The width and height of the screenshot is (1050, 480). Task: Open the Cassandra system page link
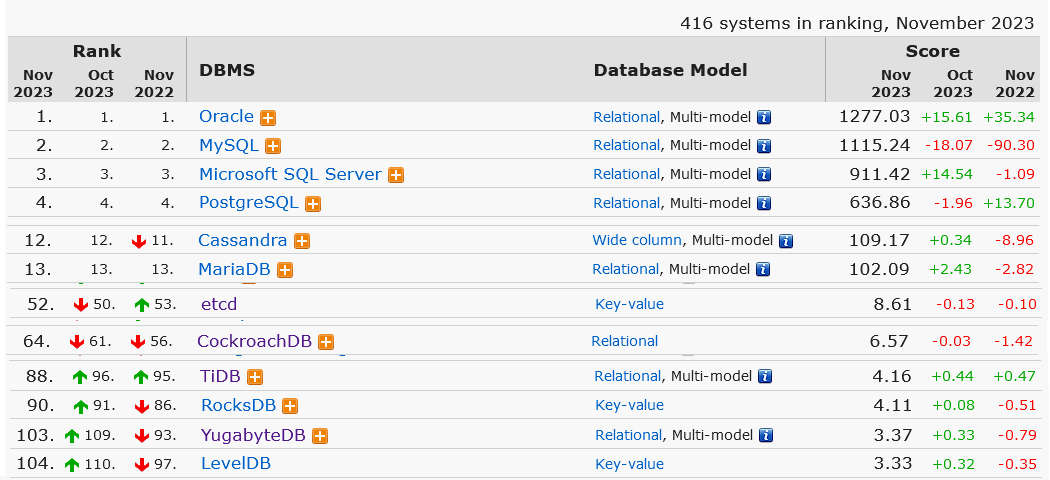[x=242, y=240]
